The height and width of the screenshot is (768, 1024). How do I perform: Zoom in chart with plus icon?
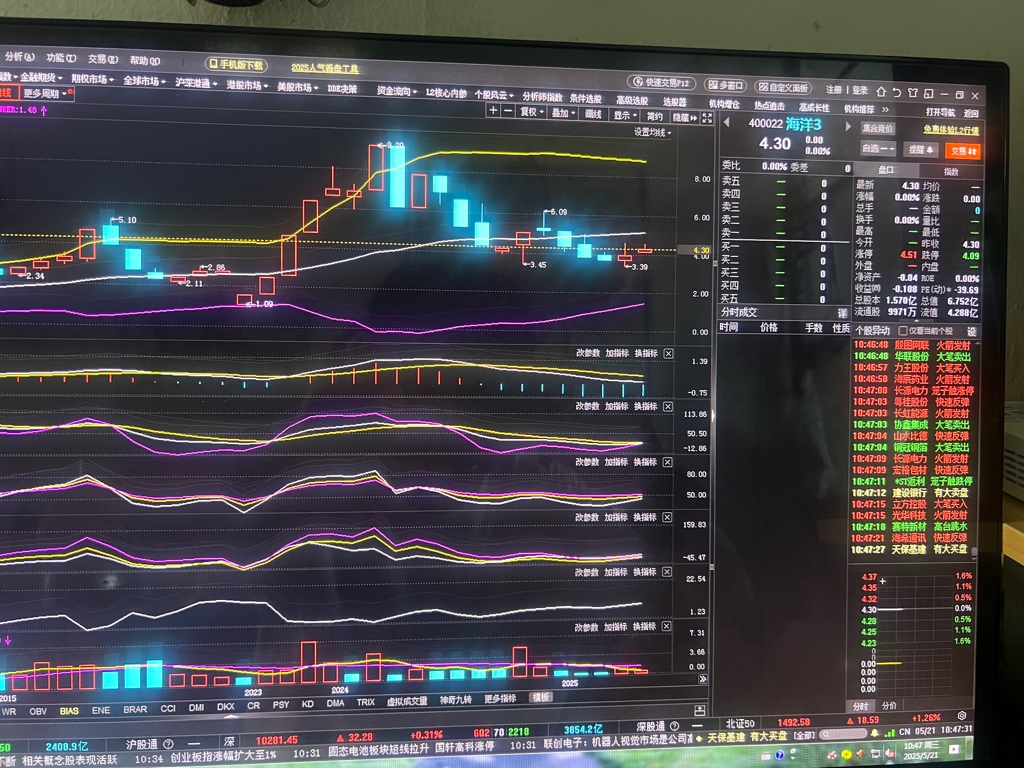pyautogui.click(x=494, y=111)
